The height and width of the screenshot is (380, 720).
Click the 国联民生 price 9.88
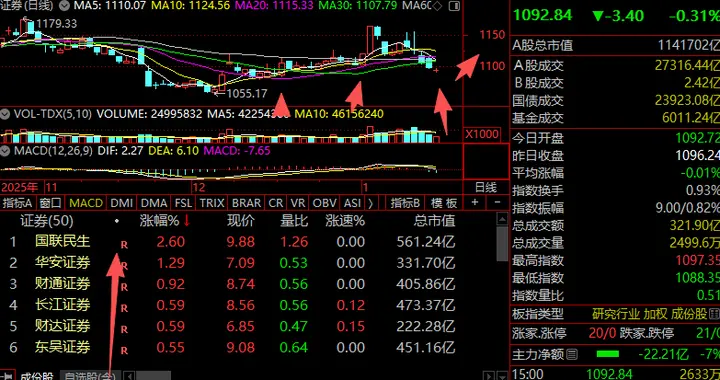[x=240, y=241]
